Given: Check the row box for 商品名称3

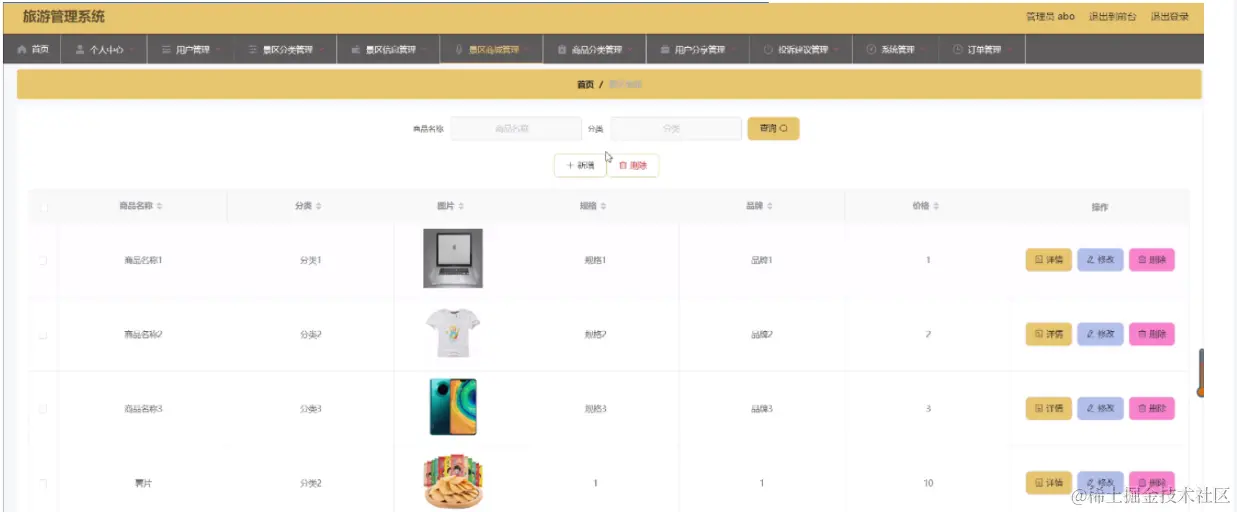Looking at the screenshot, I should (x=43, y=409).
